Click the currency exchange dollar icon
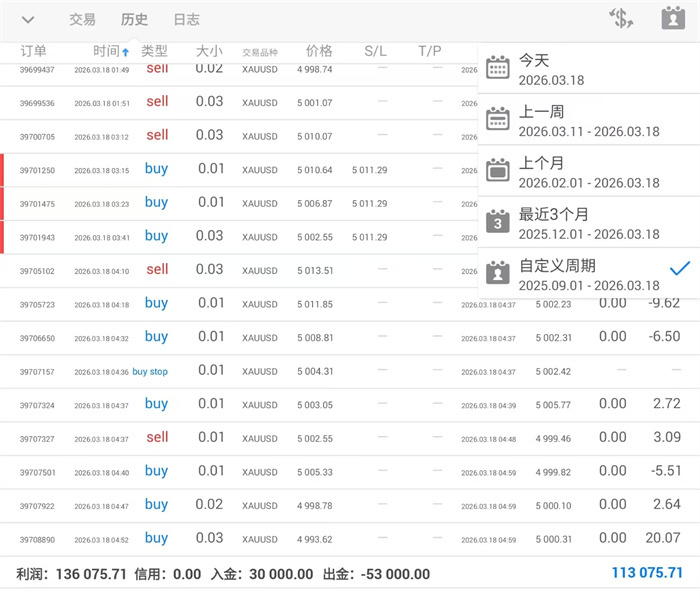The width and height of the screenshot is (700, 602). (x=621, y=19)
